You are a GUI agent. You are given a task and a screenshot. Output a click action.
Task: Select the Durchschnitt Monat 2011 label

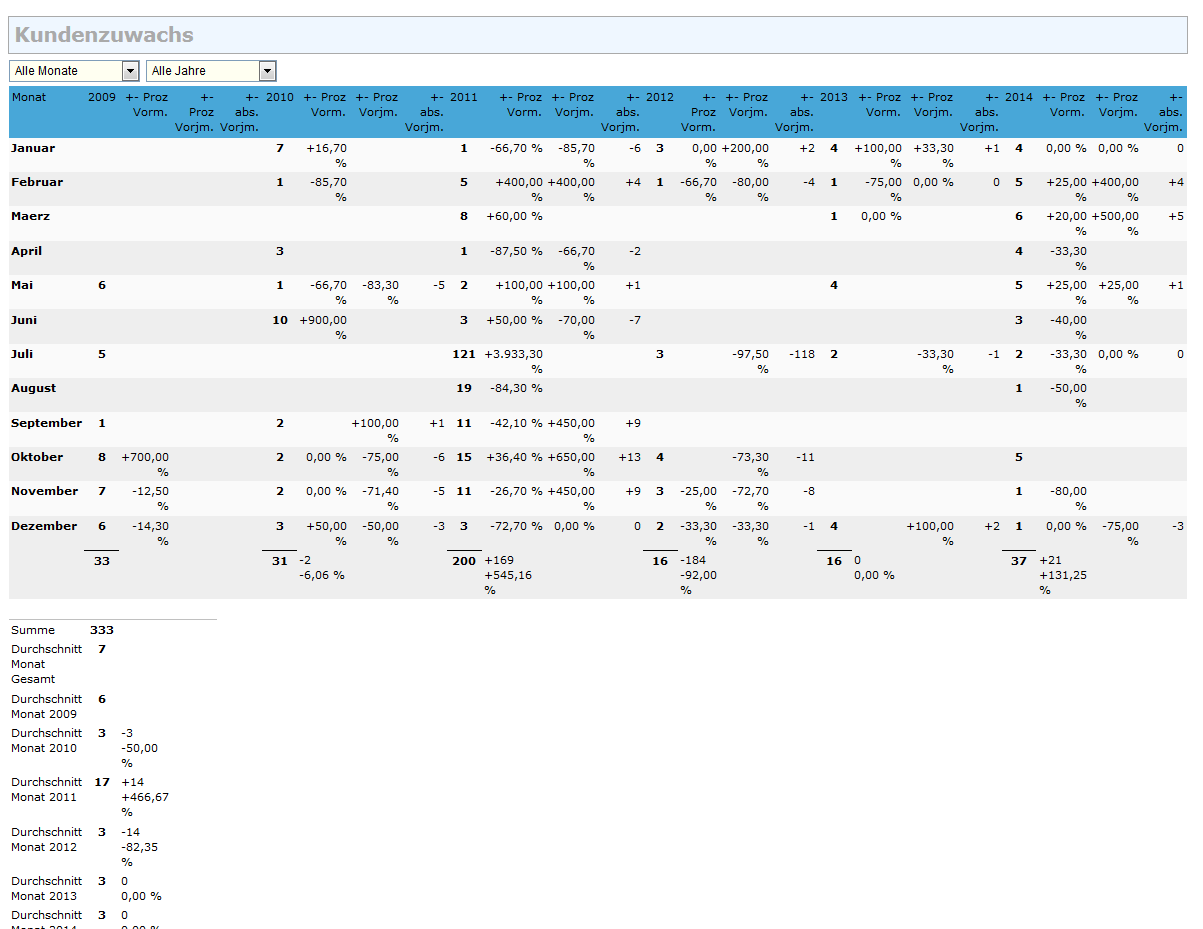(46, 790)
